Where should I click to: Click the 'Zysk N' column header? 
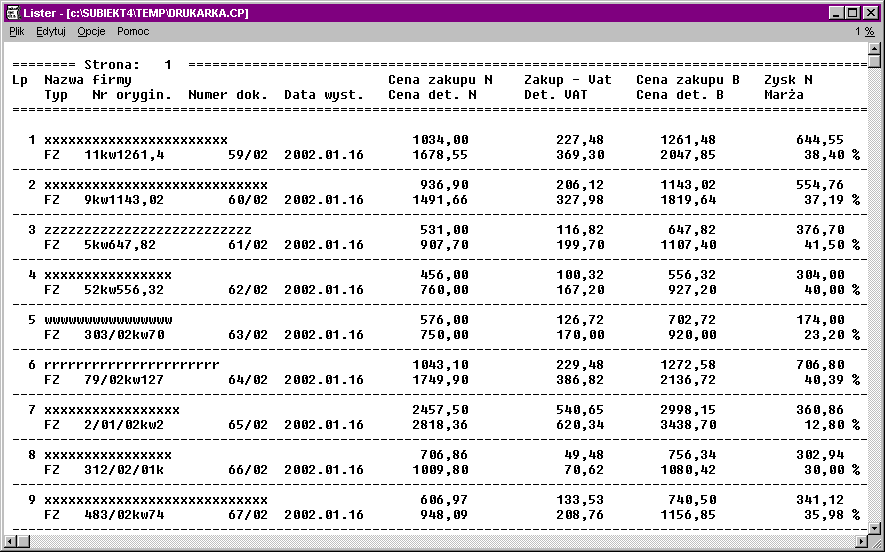(788, 80)
